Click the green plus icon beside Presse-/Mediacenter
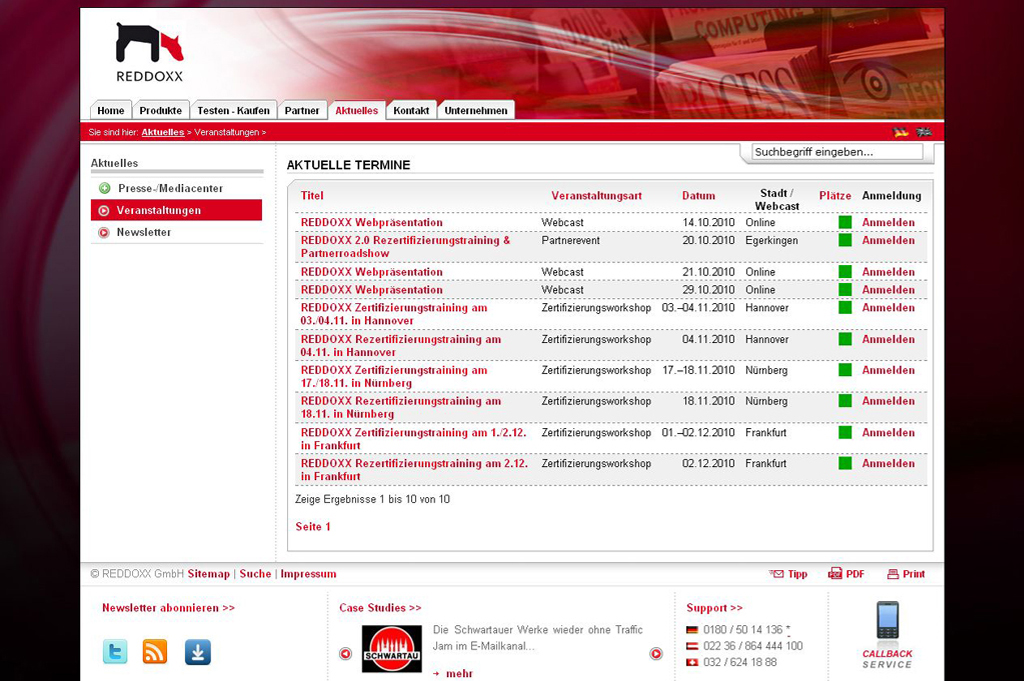The height and width of the screenshot is (681, 1024). coord(104,188)
